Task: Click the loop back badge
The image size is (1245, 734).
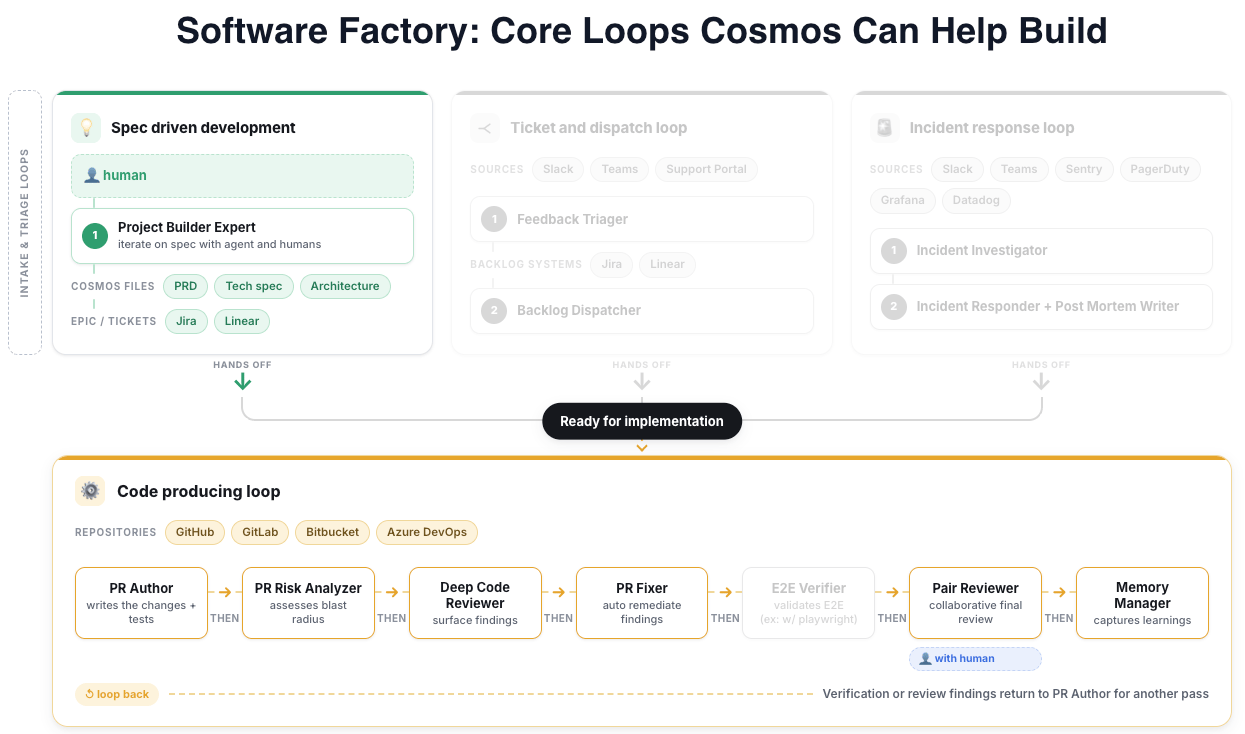Action: point(117,694)
